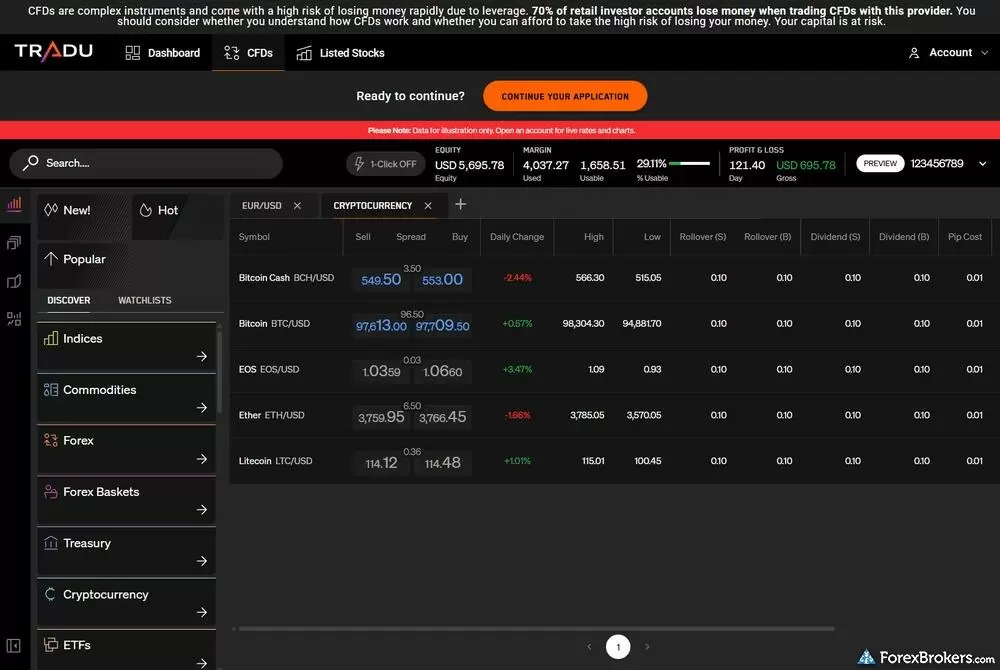Click the Symbol column header
This screenshot has width=1000, height=670.
pos(254,237)
